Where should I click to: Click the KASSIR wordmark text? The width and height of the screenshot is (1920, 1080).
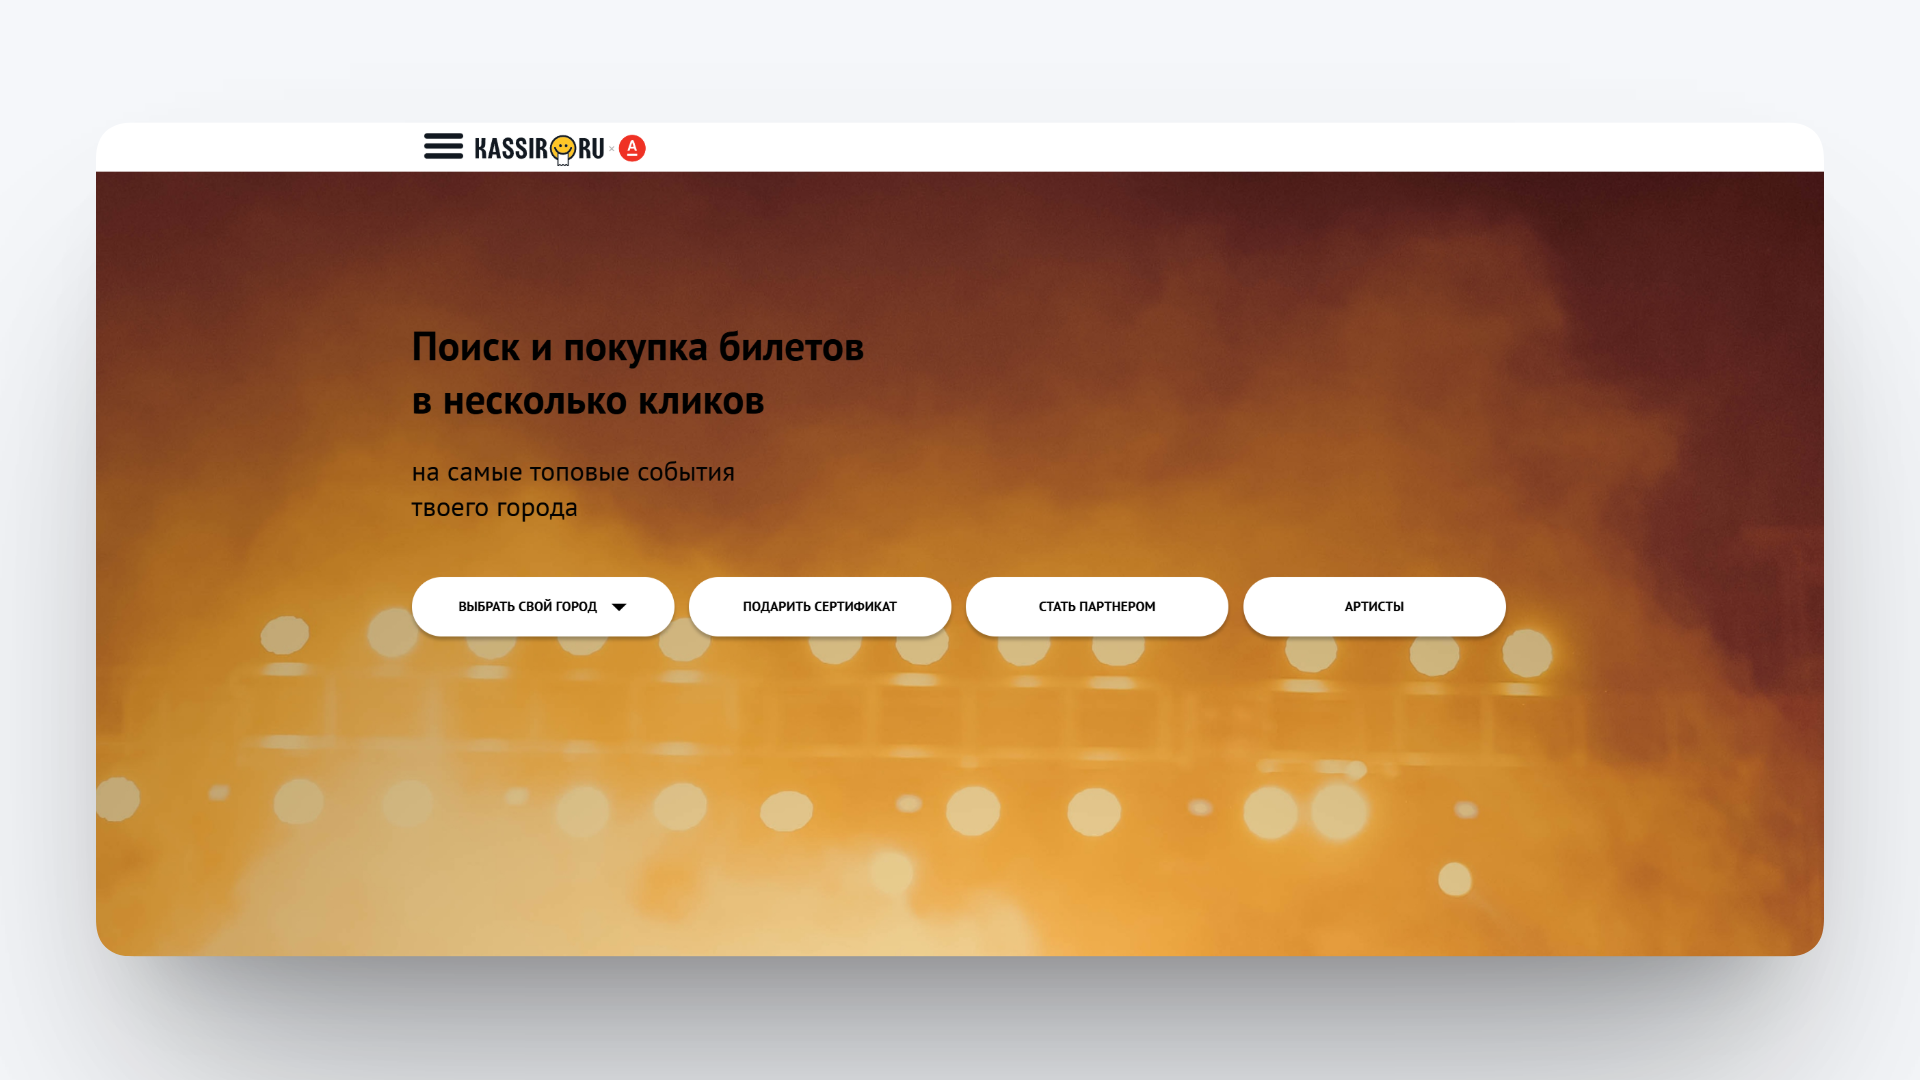click(510, 149)
